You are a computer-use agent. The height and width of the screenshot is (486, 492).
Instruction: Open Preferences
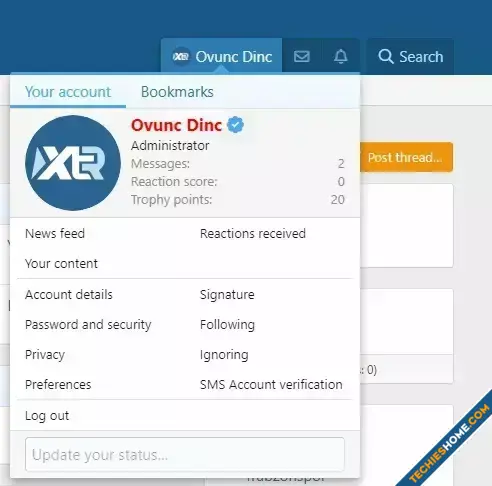[x=58, y=385]
